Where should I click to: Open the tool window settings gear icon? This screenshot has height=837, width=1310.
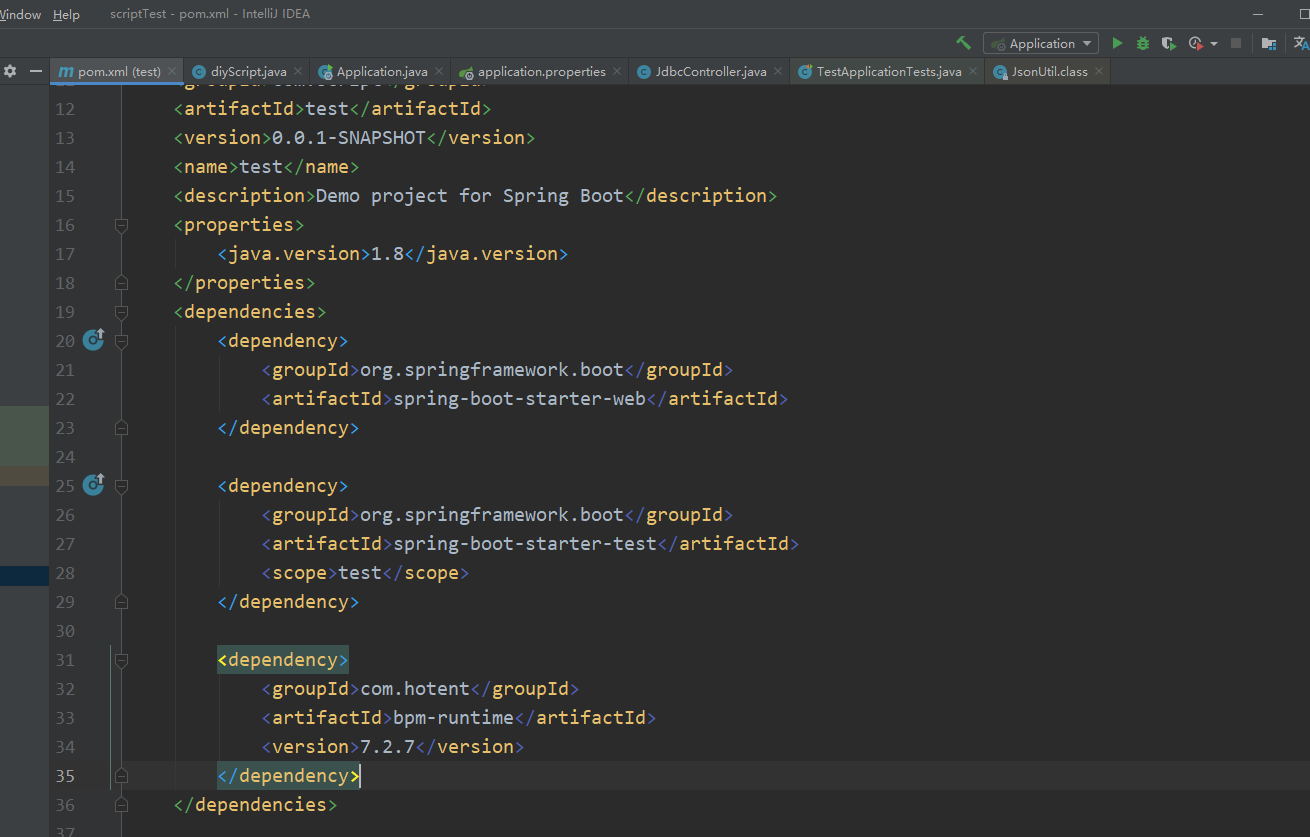[10, 71]
